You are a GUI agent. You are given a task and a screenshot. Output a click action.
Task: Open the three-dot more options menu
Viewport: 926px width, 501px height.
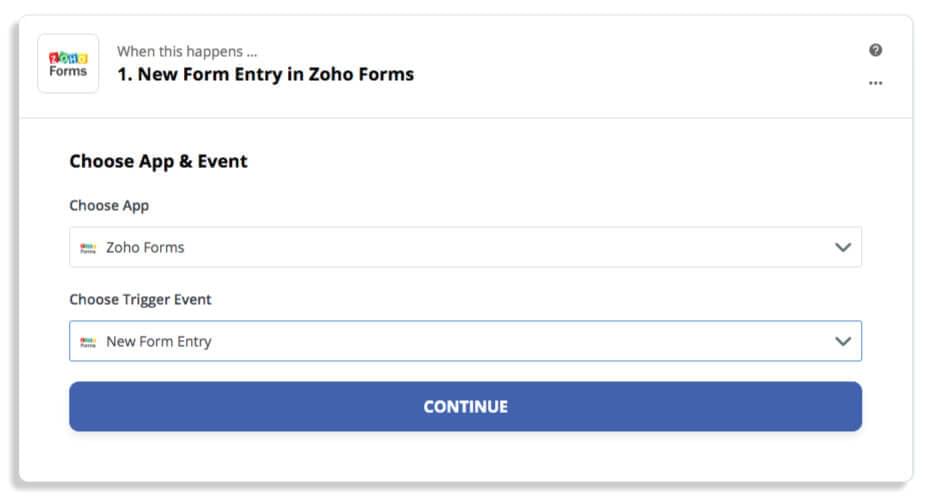coord(875,83)
